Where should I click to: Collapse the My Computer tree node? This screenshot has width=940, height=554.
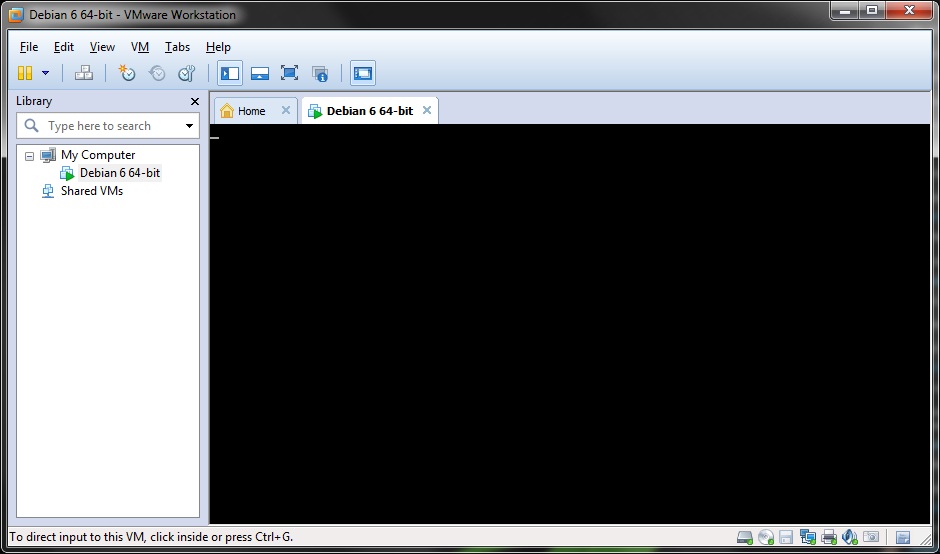pyautogui.click(x=29, y=156)
